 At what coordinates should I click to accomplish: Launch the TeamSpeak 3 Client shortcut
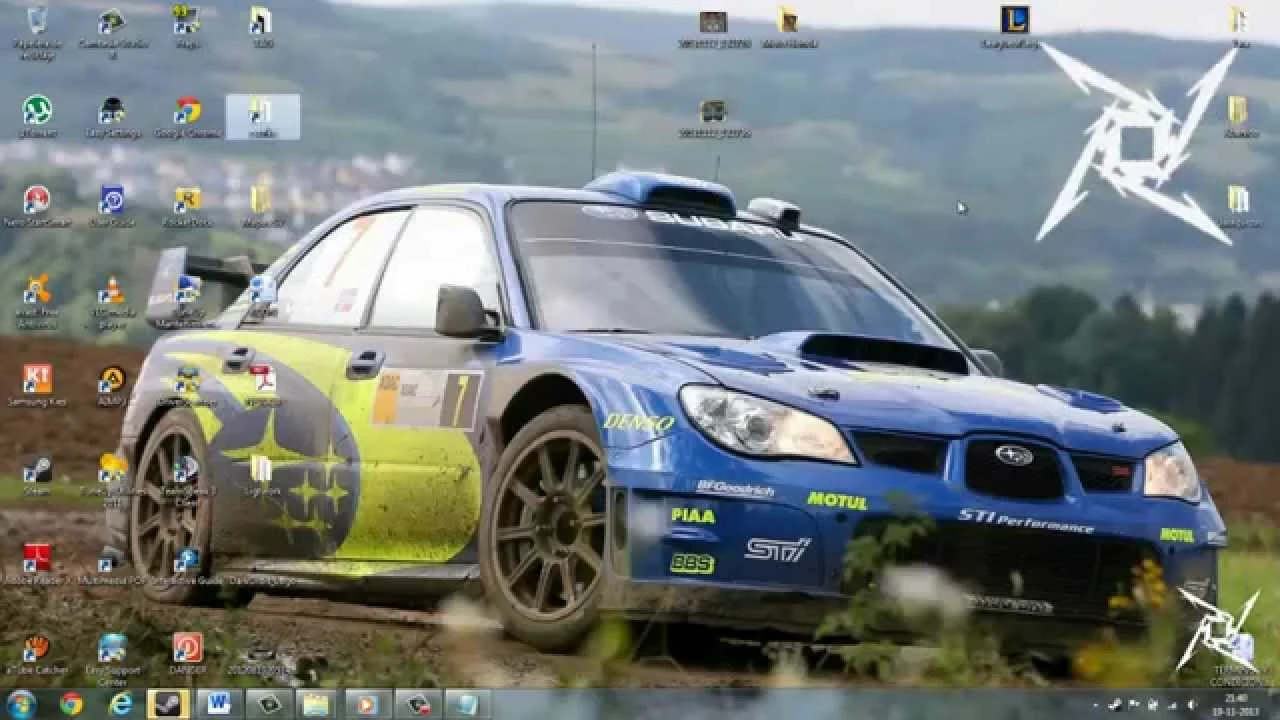[x=187, y=480]
